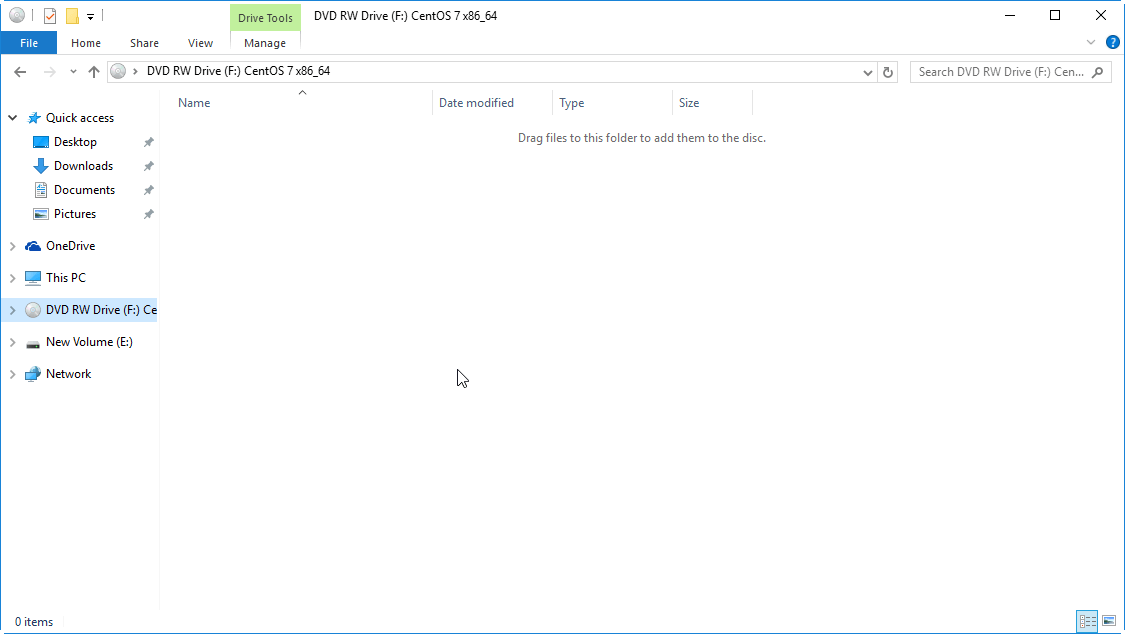The height and width of the screenshot is (634, 1125).
Task: Open the Manage ribbon tab
Action: (265, 43)
